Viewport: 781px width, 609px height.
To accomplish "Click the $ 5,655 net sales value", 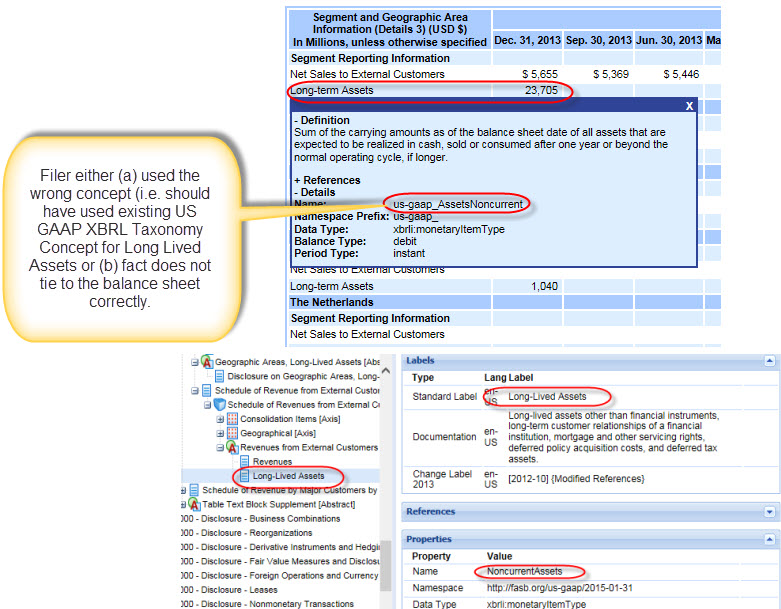I will (540, 74).
